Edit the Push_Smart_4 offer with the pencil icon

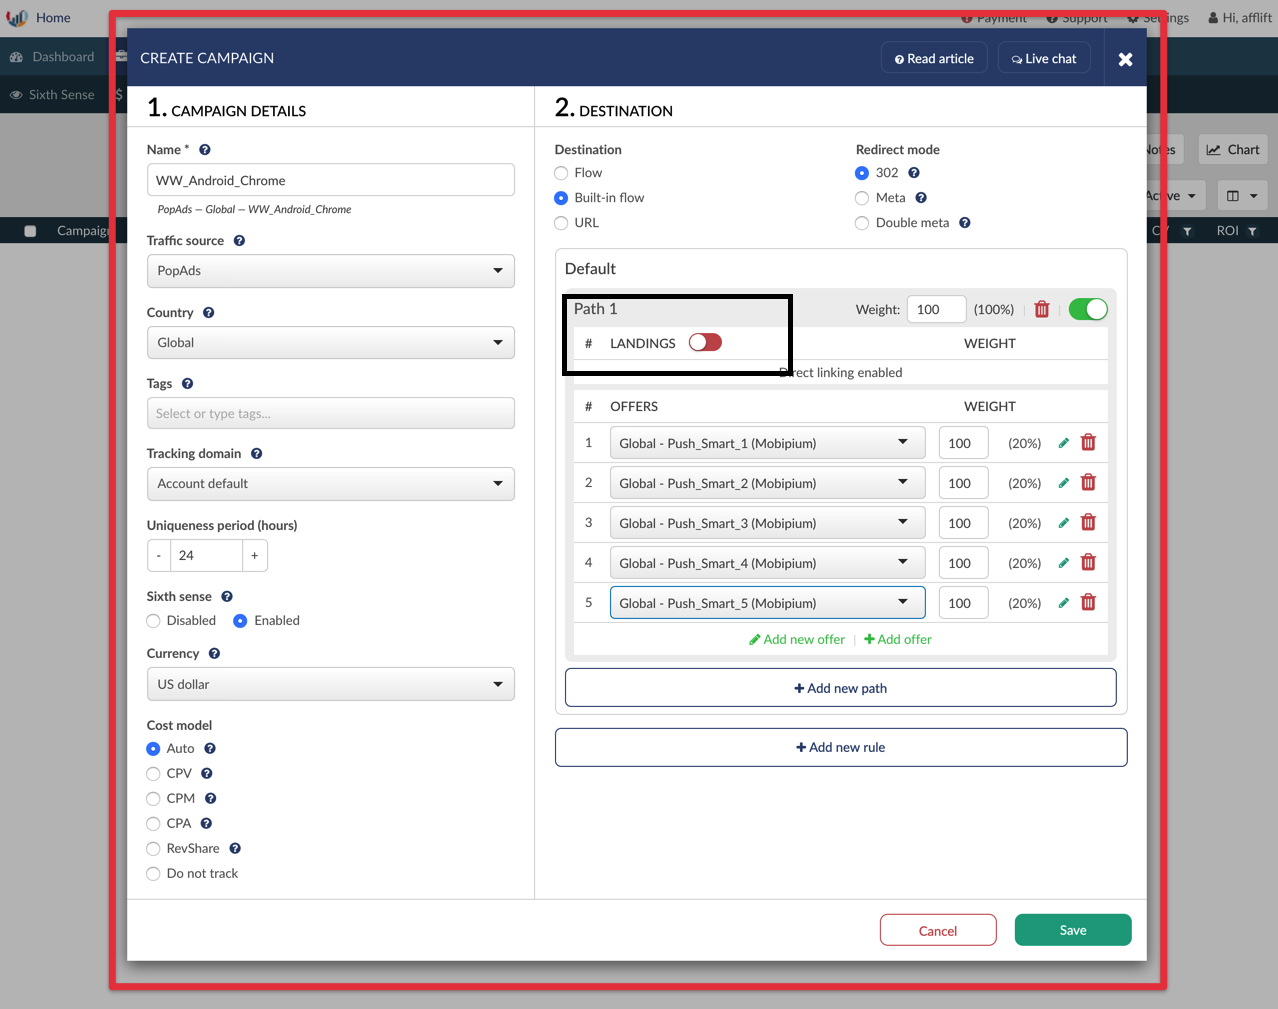(1064, 563)
